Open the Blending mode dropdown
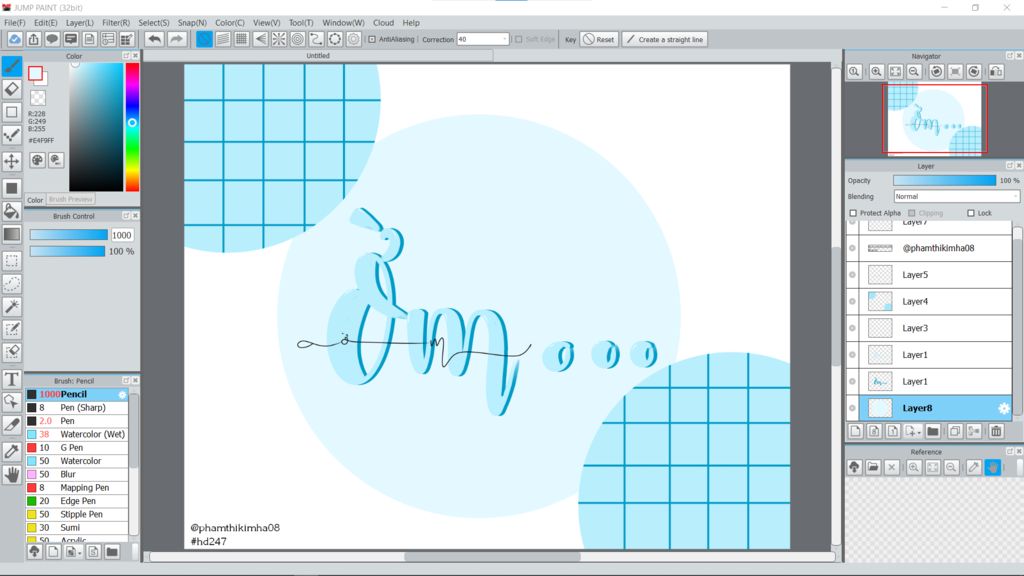The image size is (1024, 576). coord(956,197)
